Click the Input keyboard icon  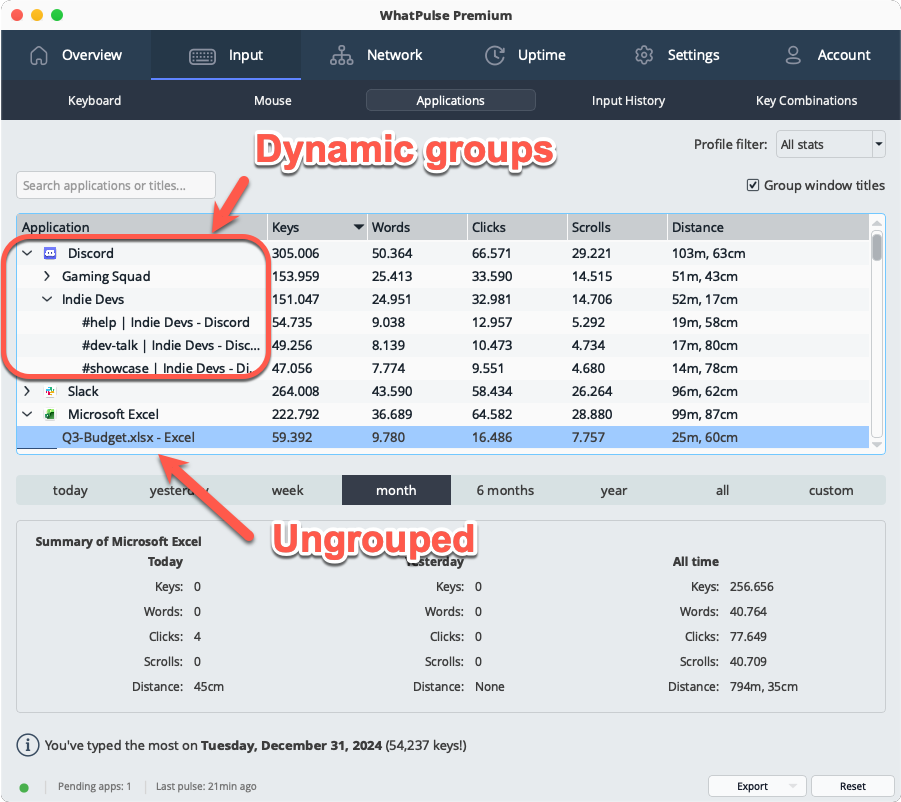pyautogui.click(x=202, y=56)
